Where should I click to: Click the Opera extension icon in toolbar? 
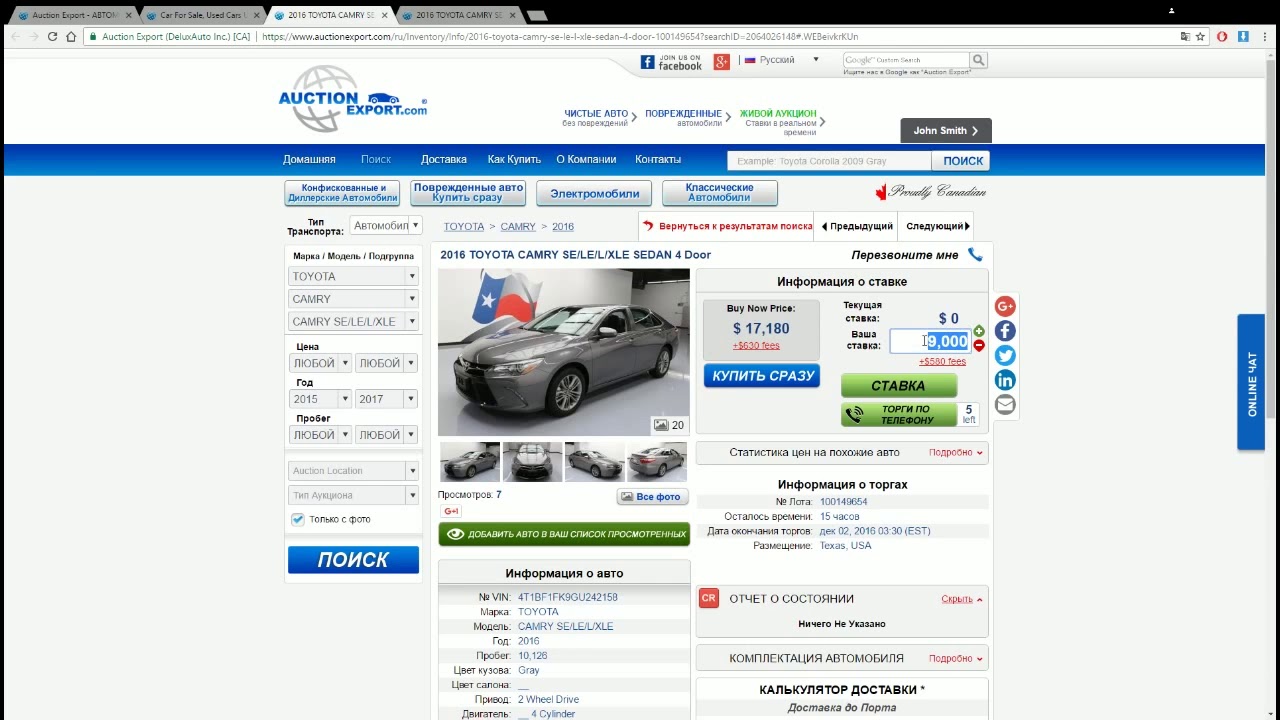click(1222, 36)
